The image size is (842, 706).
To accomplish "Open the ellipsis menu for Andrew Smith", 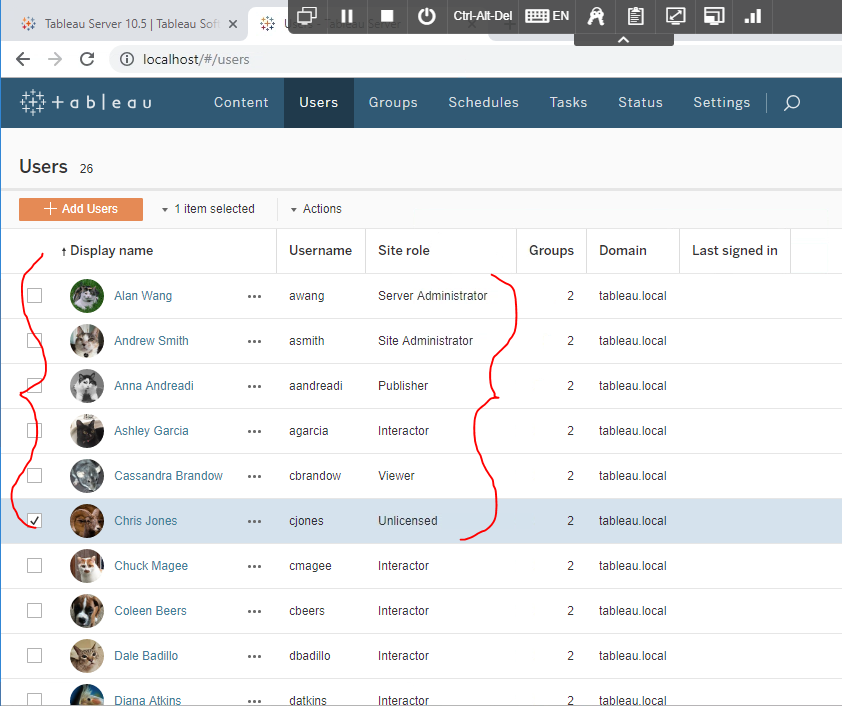I will [x=255, y=341].
